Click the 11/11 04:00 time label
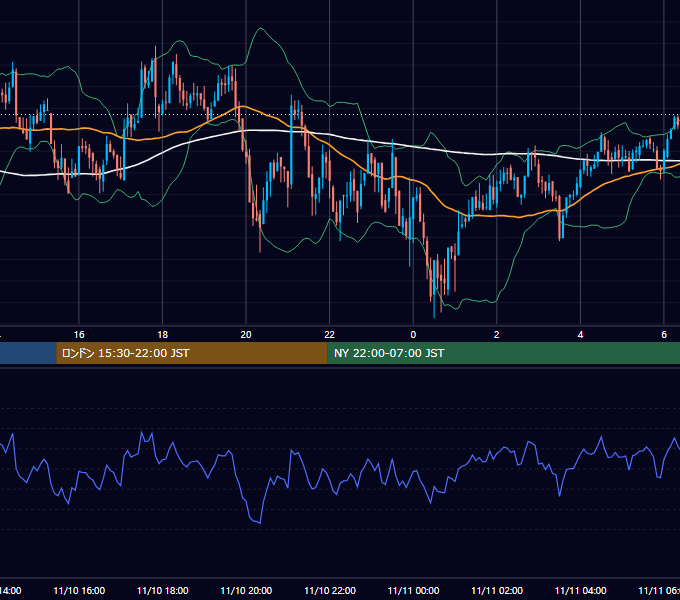 tap(581, 590)
